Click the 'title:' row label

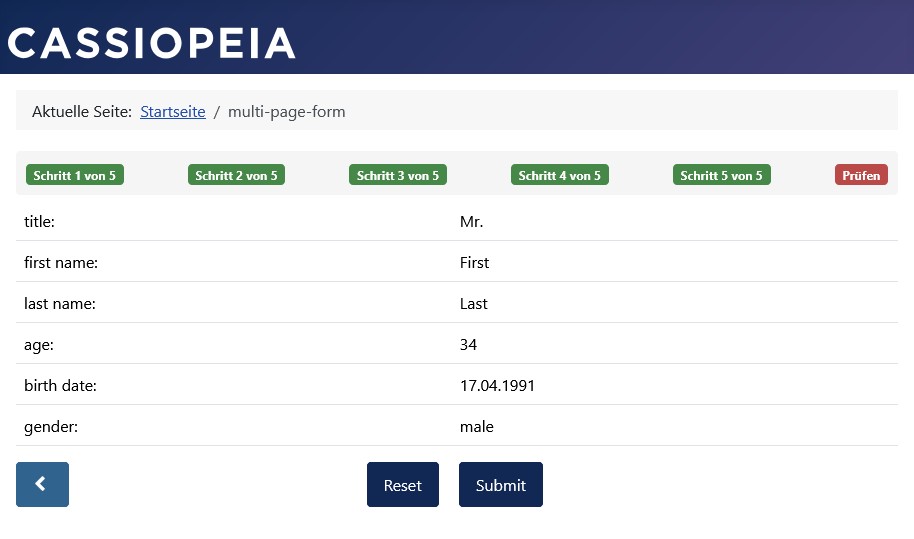tap(39, 222)
